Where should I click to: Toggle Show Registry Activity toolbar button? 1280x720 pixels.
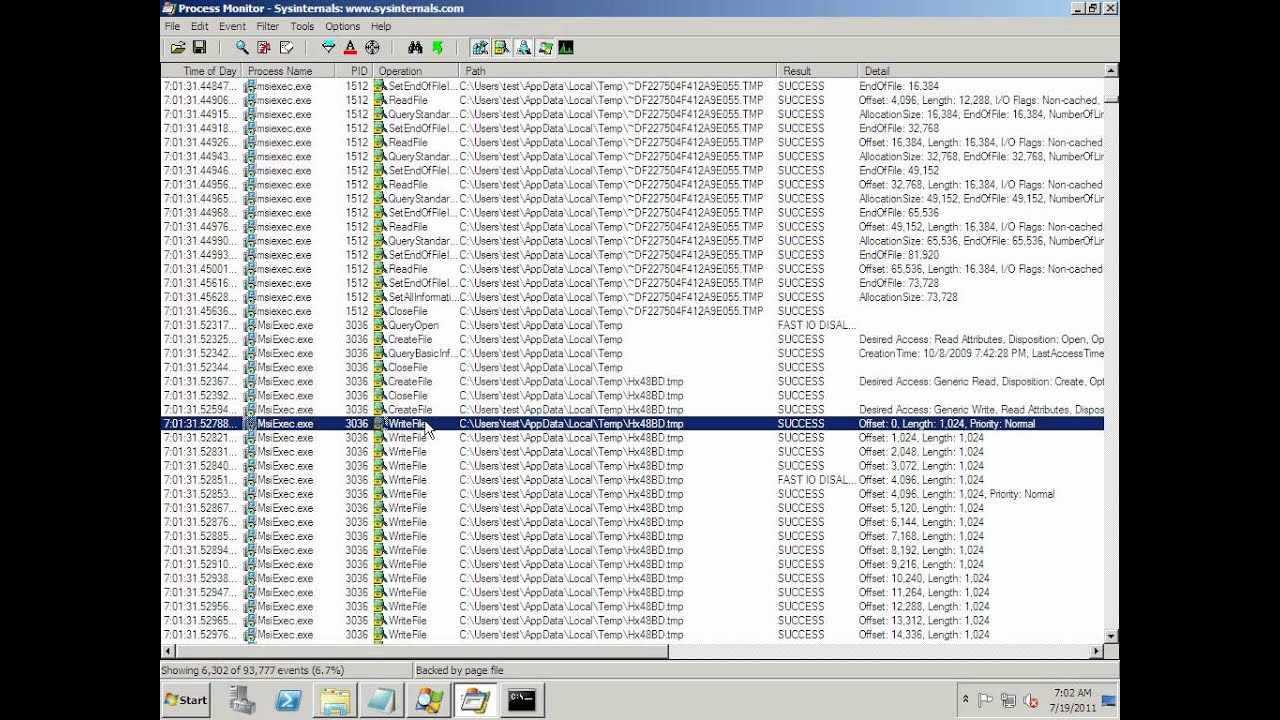480,47
